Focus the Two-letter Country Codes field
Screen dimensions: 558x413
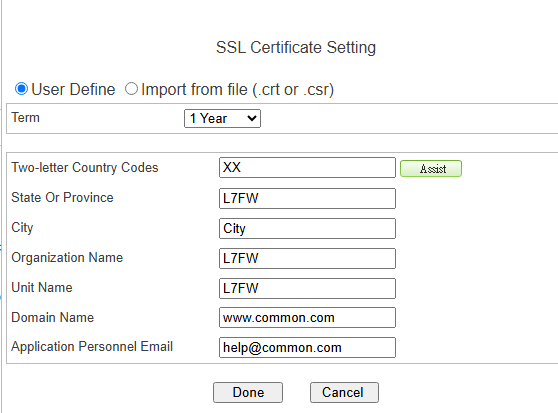point(307,168)
